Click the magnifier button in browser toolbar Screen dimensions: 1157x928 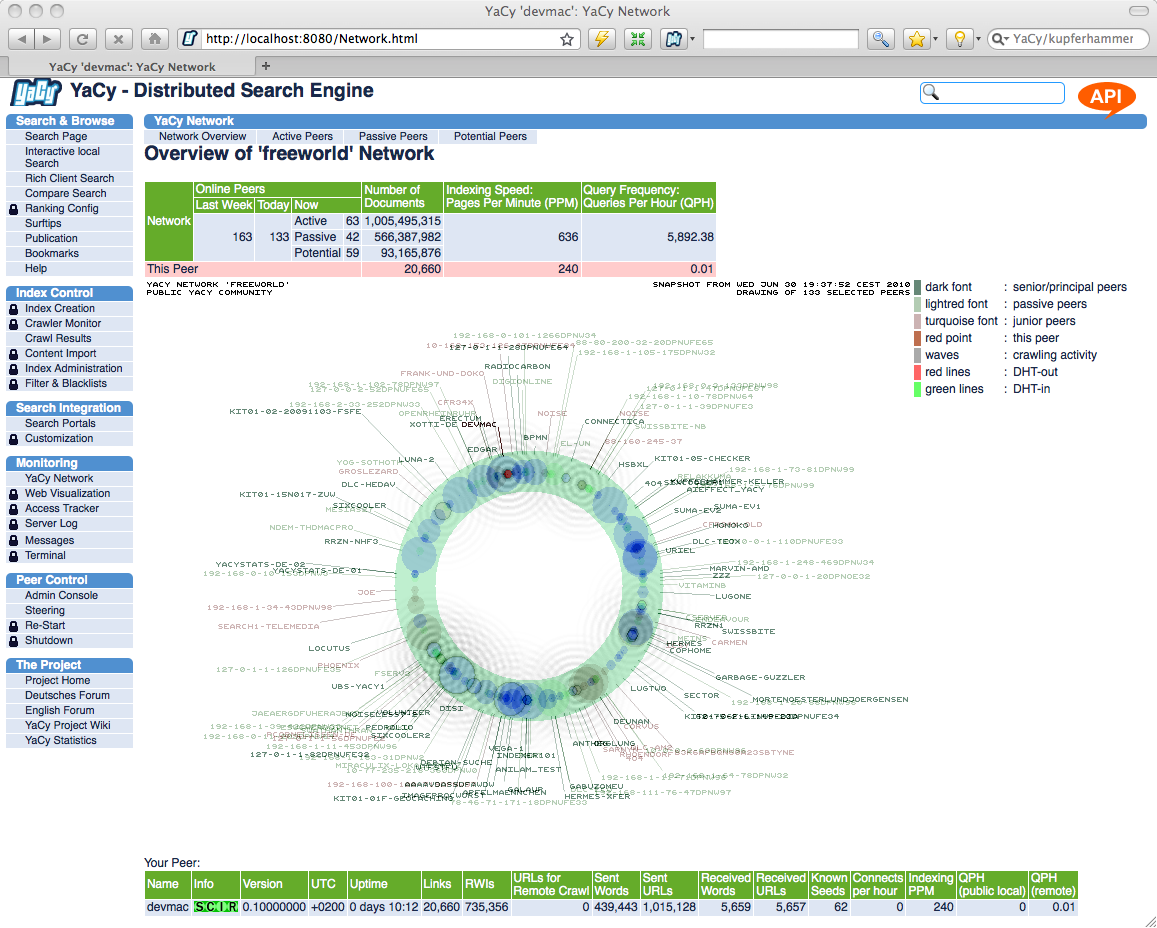click(880, 39)
